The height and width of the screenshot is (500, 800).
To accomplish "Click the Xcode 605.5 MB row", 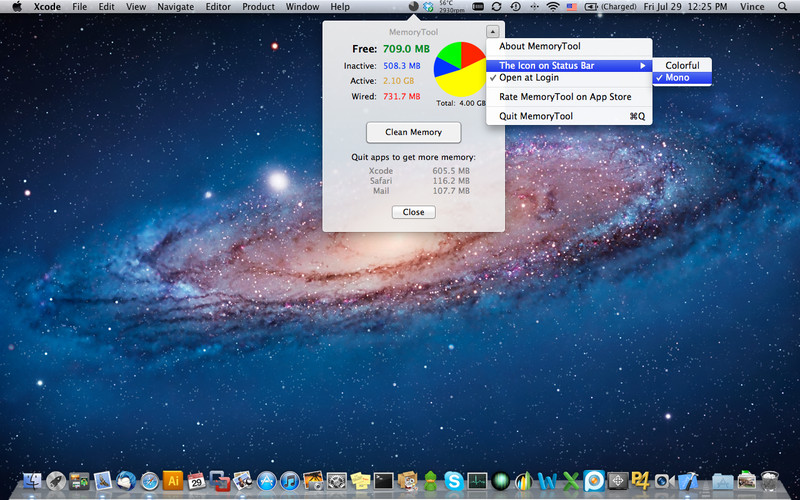I will click(x=419, y=171).
